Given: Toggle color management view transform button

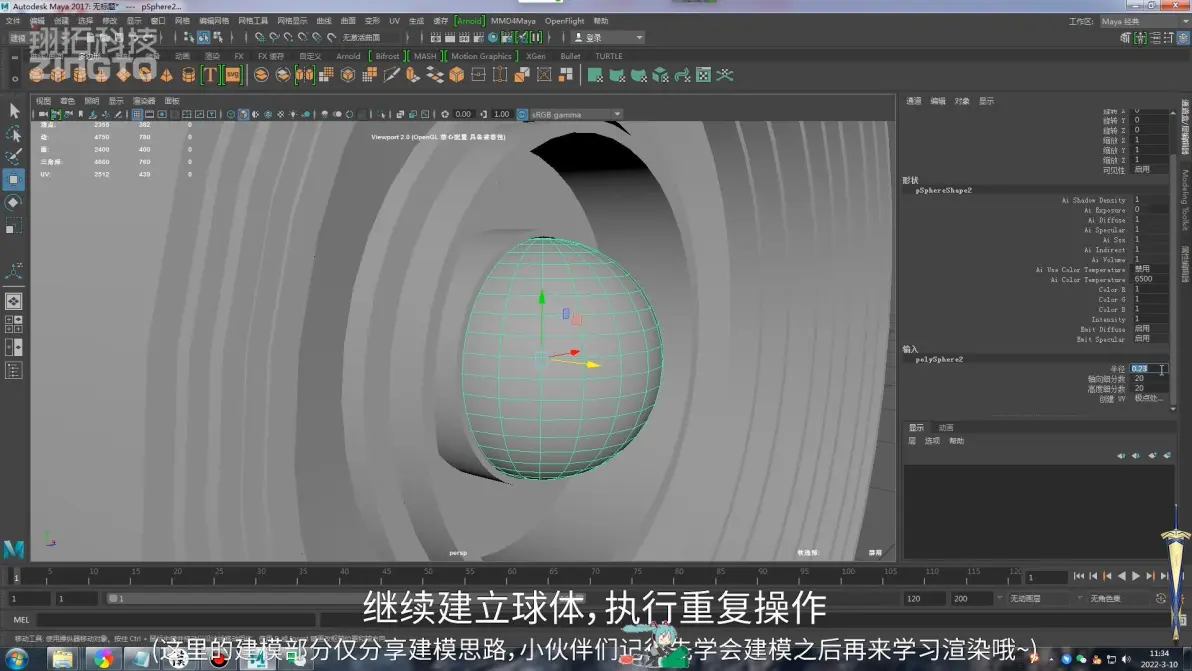Looking at the screenshot, I should coord(522,115).
